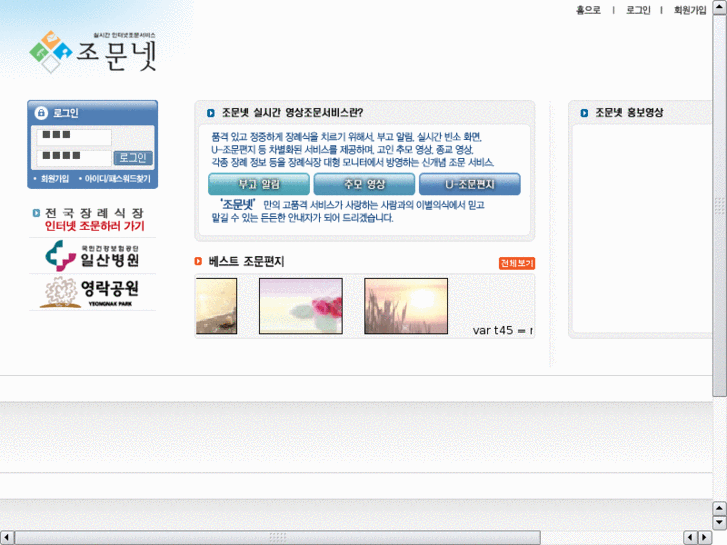Focus the password input field

[x=74, y=157]
